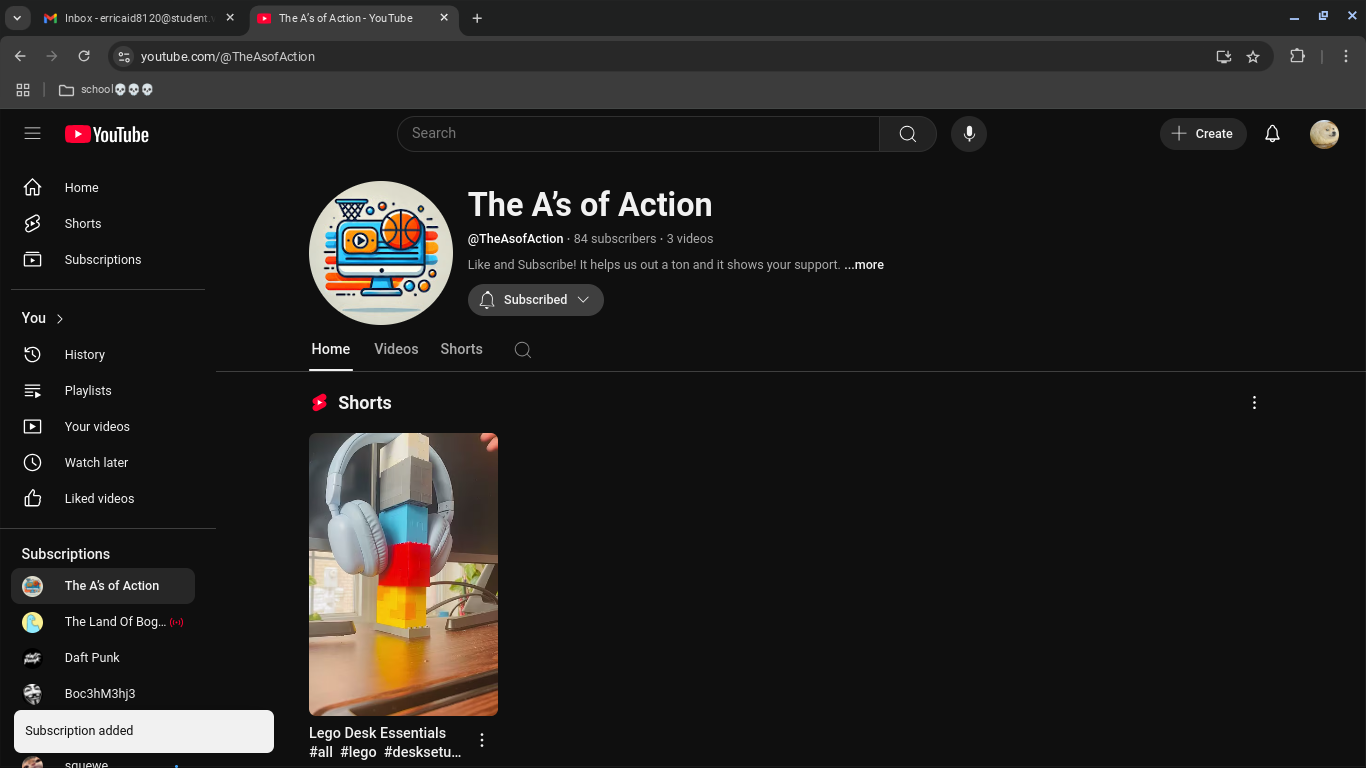
Task: Click in the YouTube search field
Action: (x=638, y=134)
